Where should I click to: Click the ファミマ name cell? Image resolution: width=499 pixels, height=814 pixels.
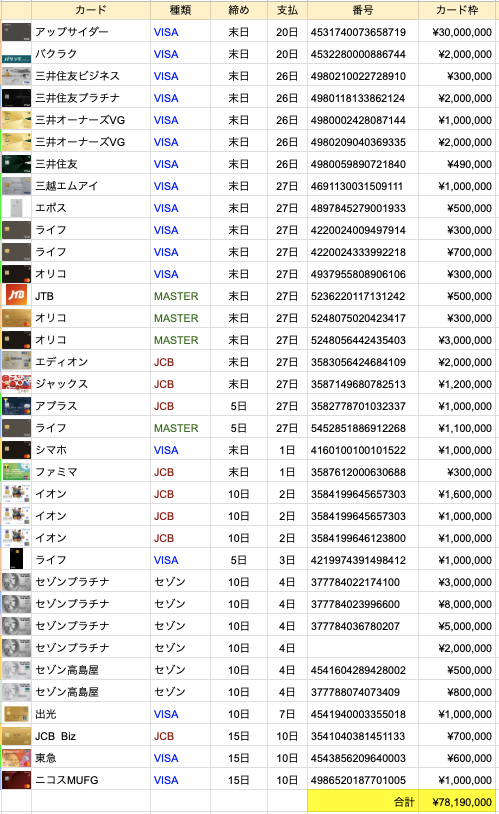[91, 472]
